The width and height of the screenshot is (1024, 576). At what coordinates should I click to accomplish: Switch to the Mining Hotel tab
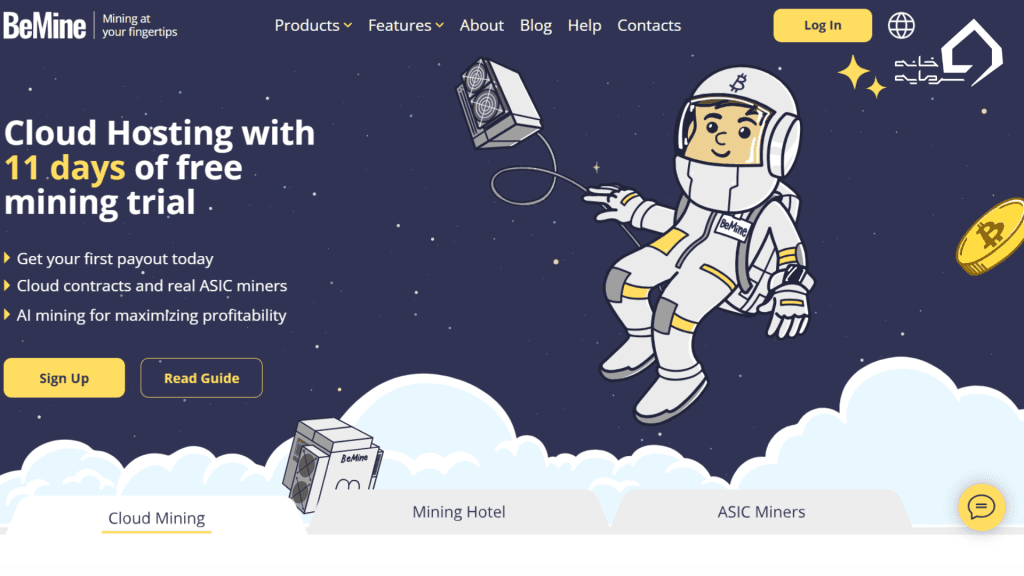[x=458, y=512]
